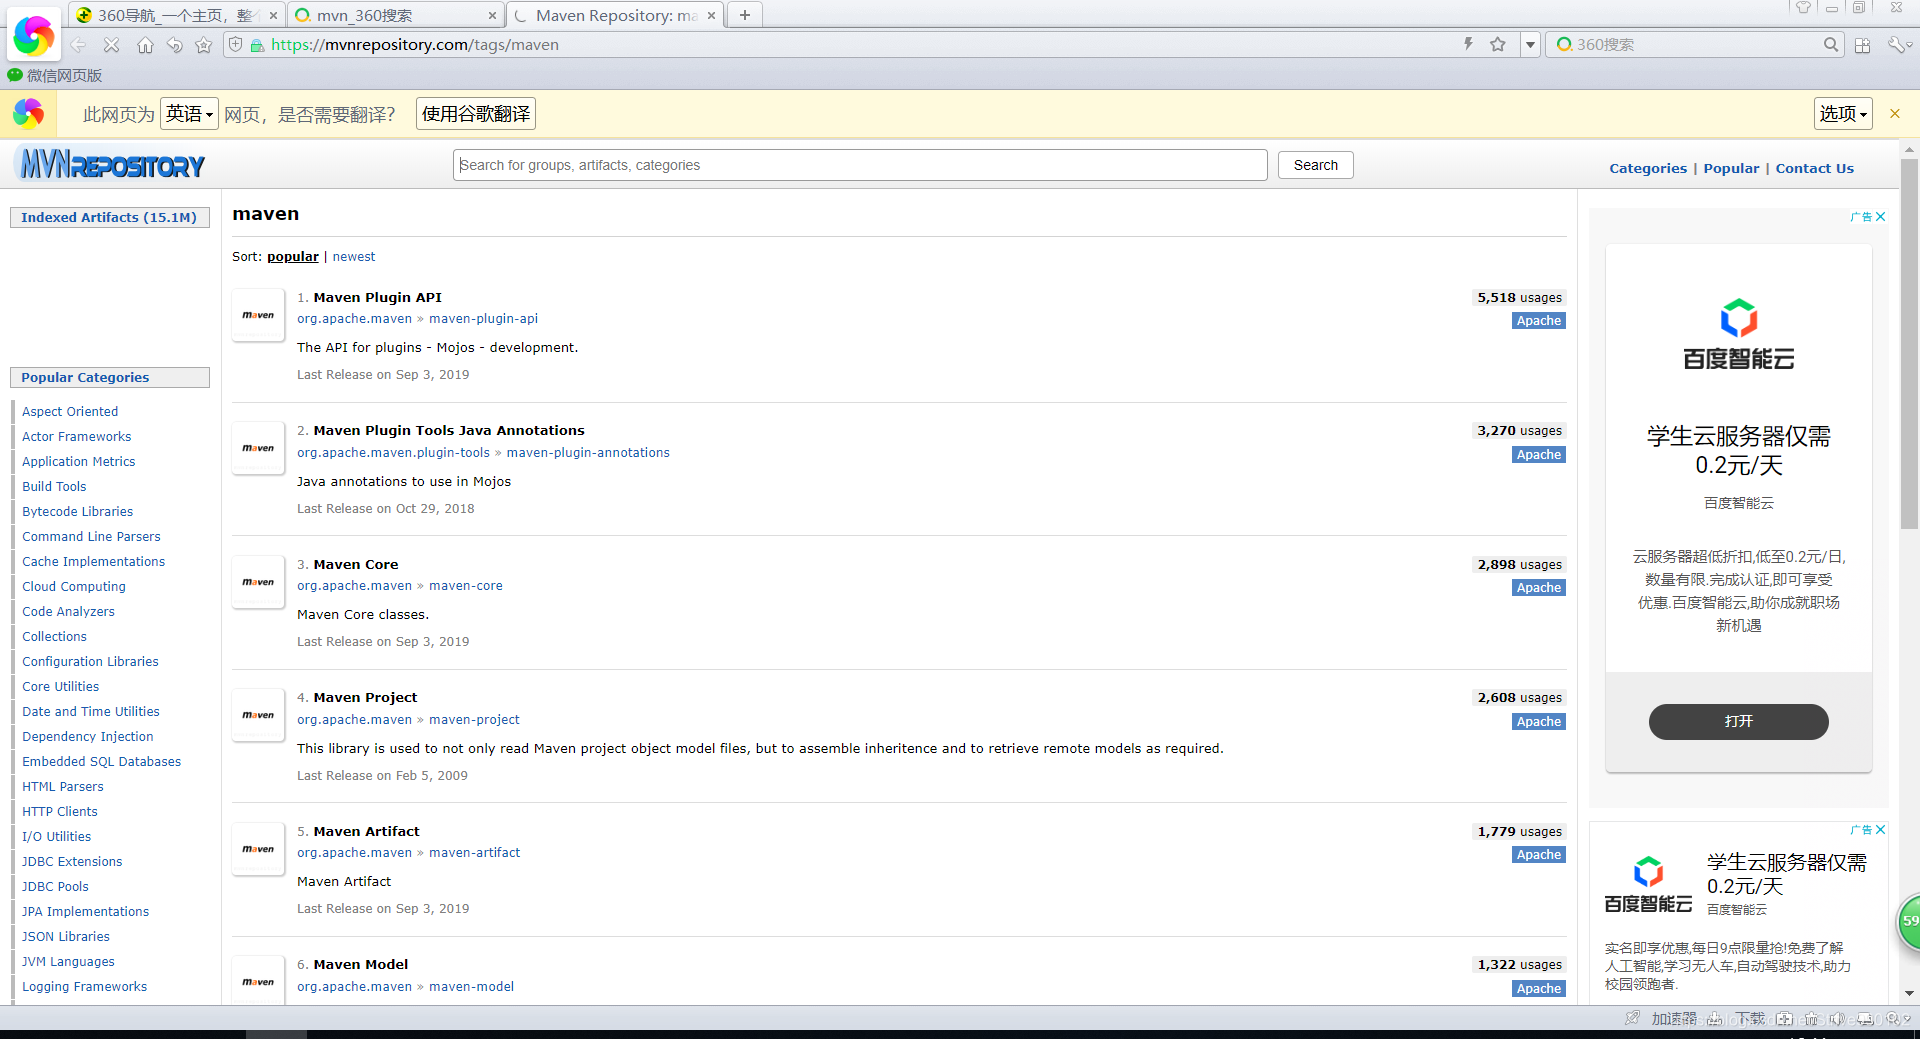Click the Maven Plugin API thumbnail logo
Screen dimensions: 1920x1039
pyautogui.click(x=258, y=315)
